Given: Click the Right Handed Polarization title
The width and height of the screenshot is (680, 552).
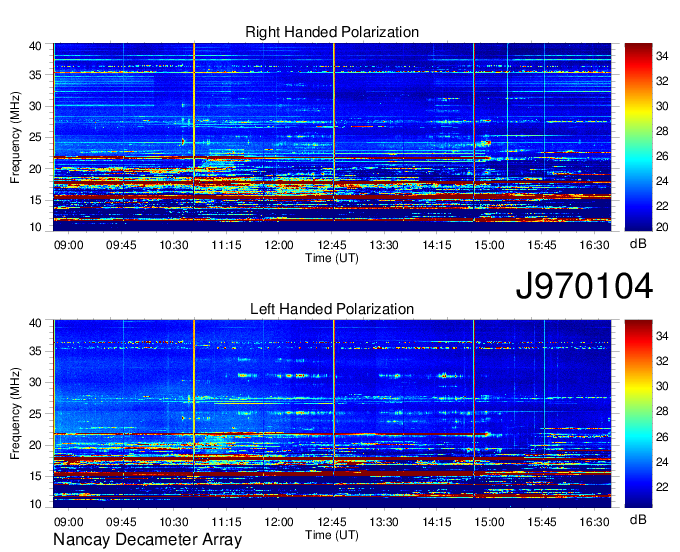Looking at the screenshot, I should (332, 32).
